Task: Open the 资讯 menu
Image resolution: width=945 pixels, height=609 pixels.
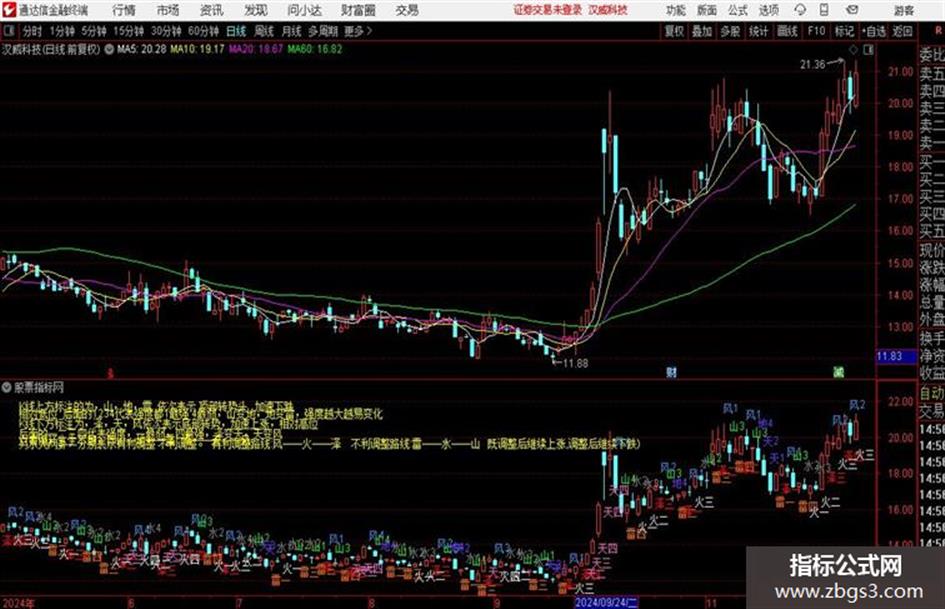Action: coord(212,10)
